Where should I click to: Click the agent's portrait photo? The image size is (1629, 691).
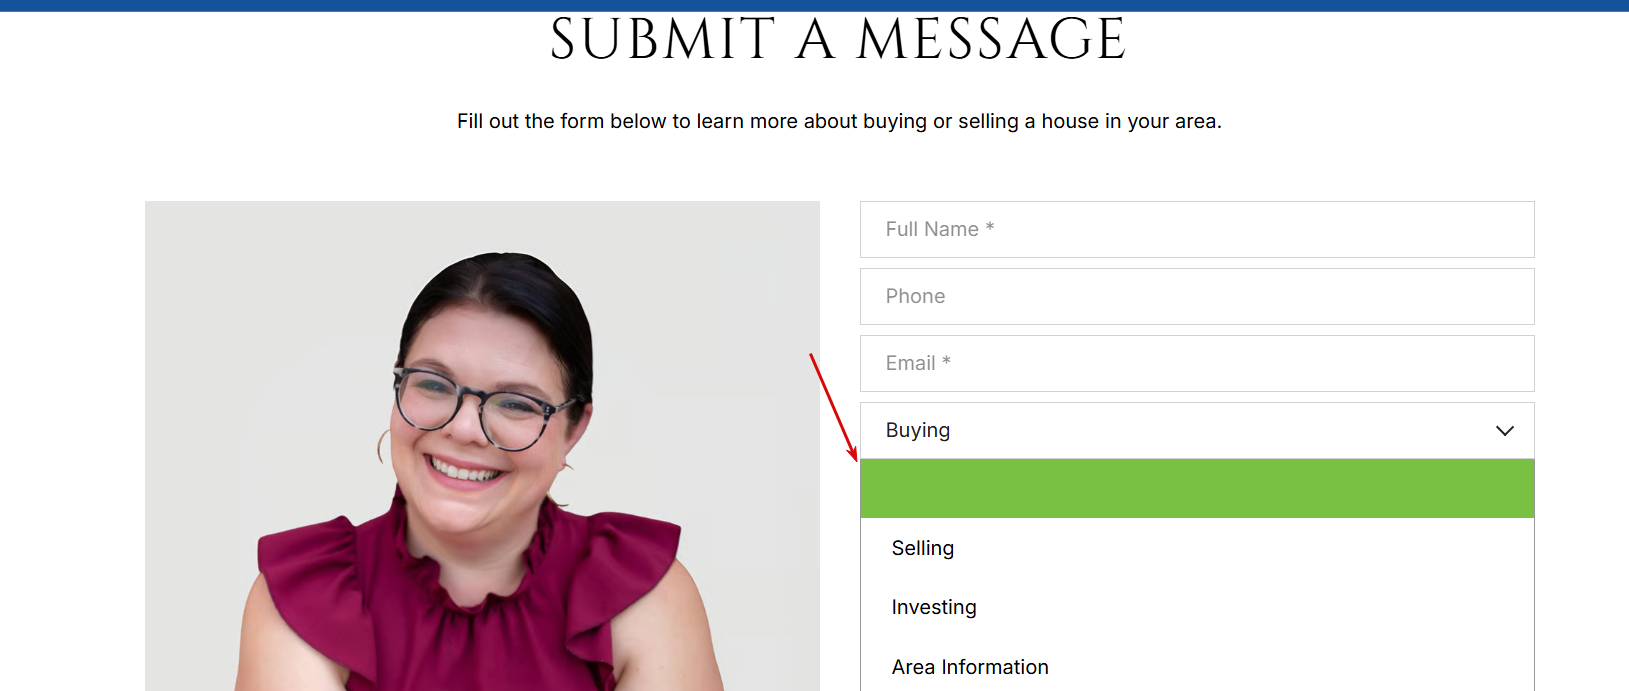click(482, 446)
